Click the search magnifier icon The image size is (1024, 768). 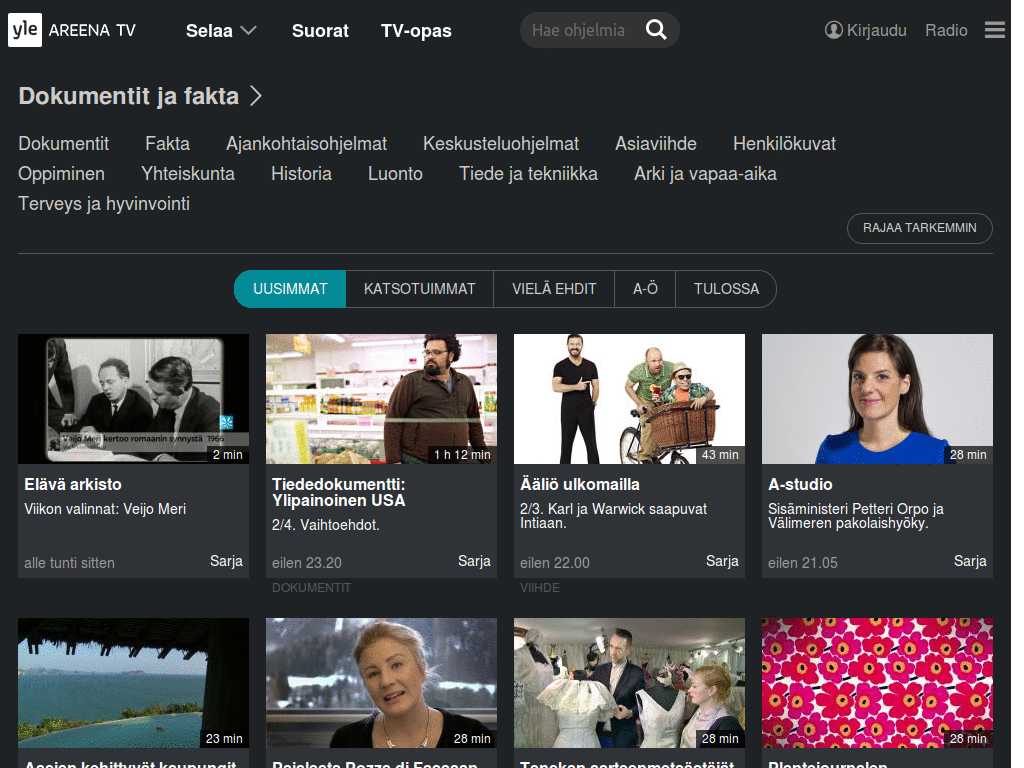(656, 30)
